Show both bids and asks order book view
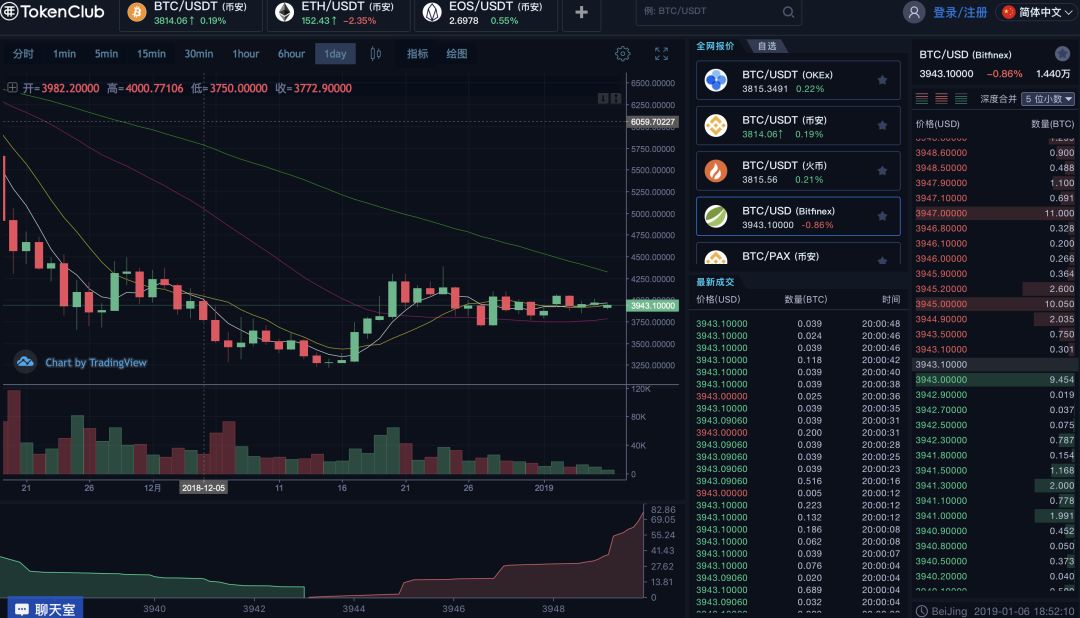 click(922, 99)
